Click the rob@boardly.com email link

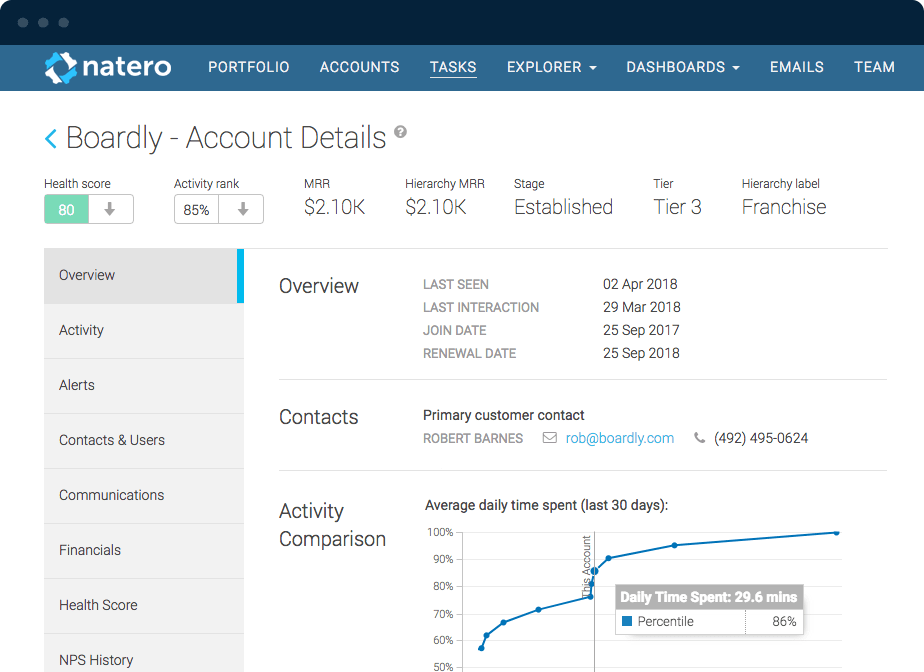coord(619,438)
